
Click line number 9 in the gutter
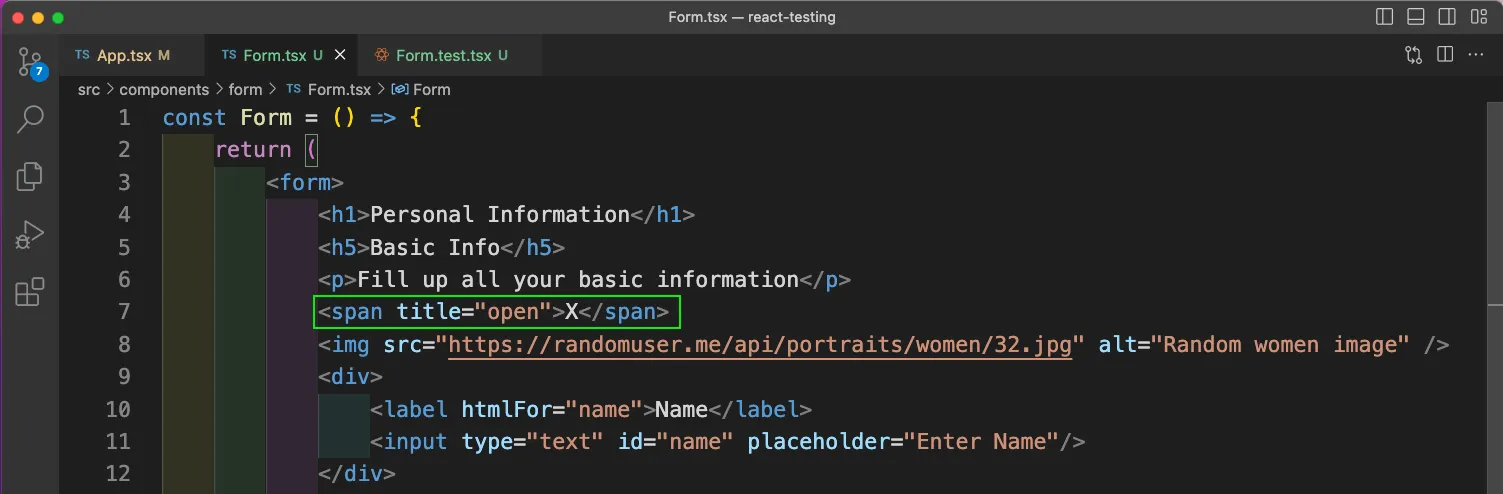(124, 377)
